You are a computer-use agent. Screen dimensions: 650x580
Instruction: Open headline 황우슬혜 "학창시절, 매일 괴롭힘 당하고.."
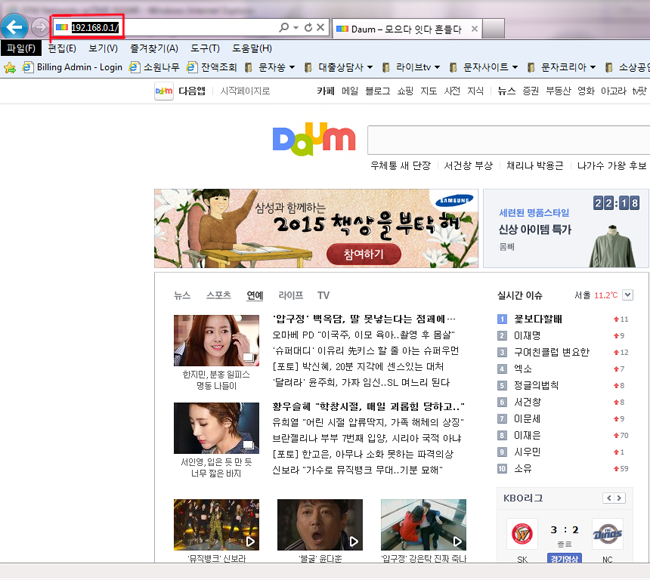click(x=368, y=406)
